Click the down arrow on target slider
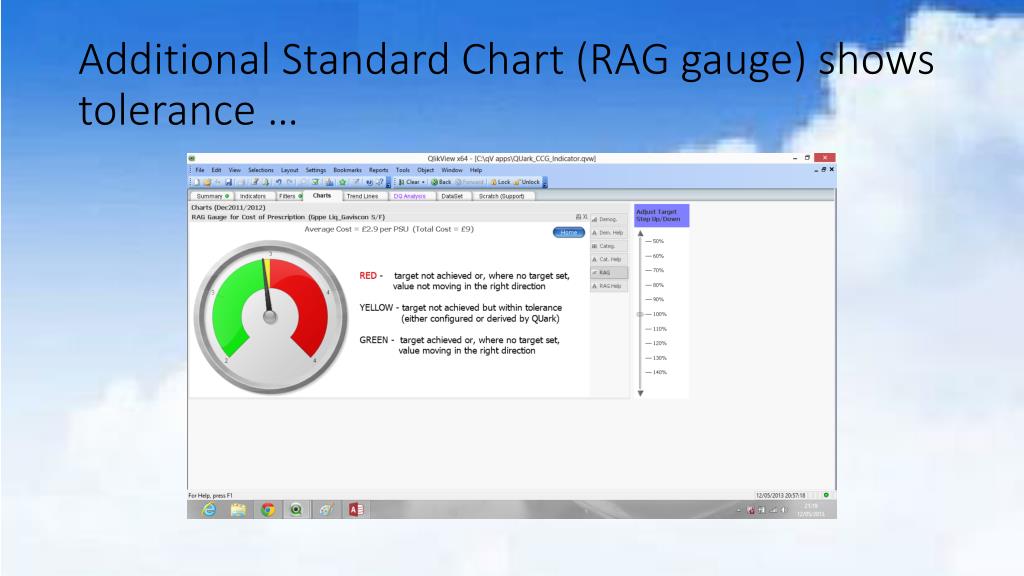 pos(641,393)
